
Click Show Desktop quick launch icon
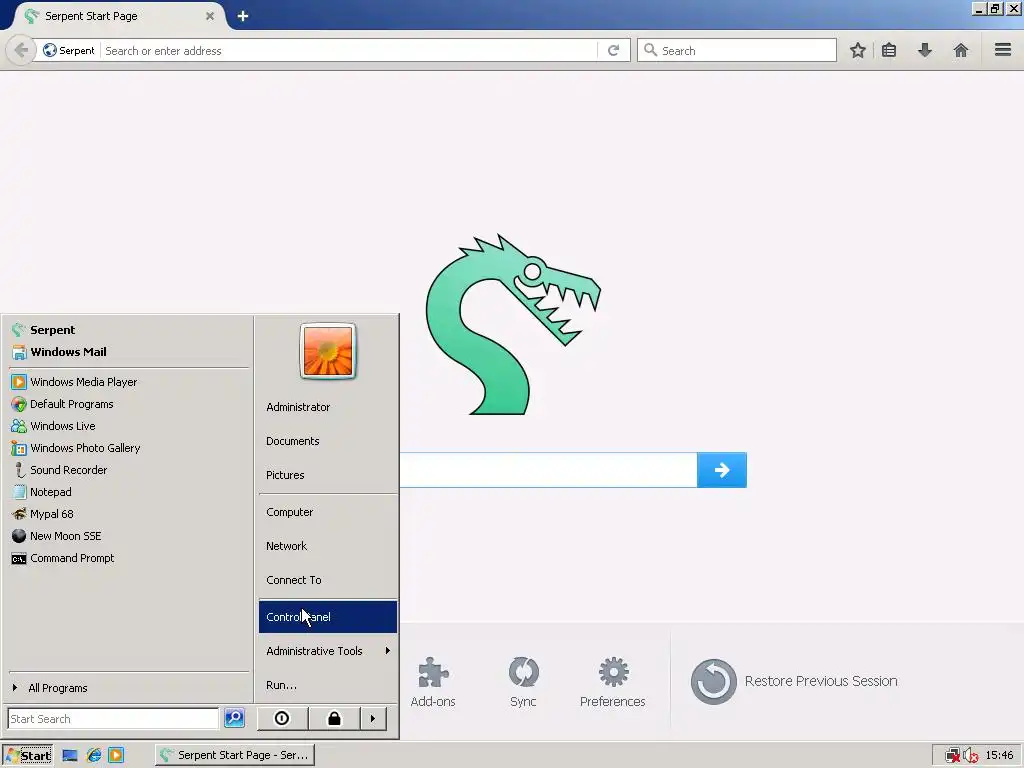click(70, 756)
